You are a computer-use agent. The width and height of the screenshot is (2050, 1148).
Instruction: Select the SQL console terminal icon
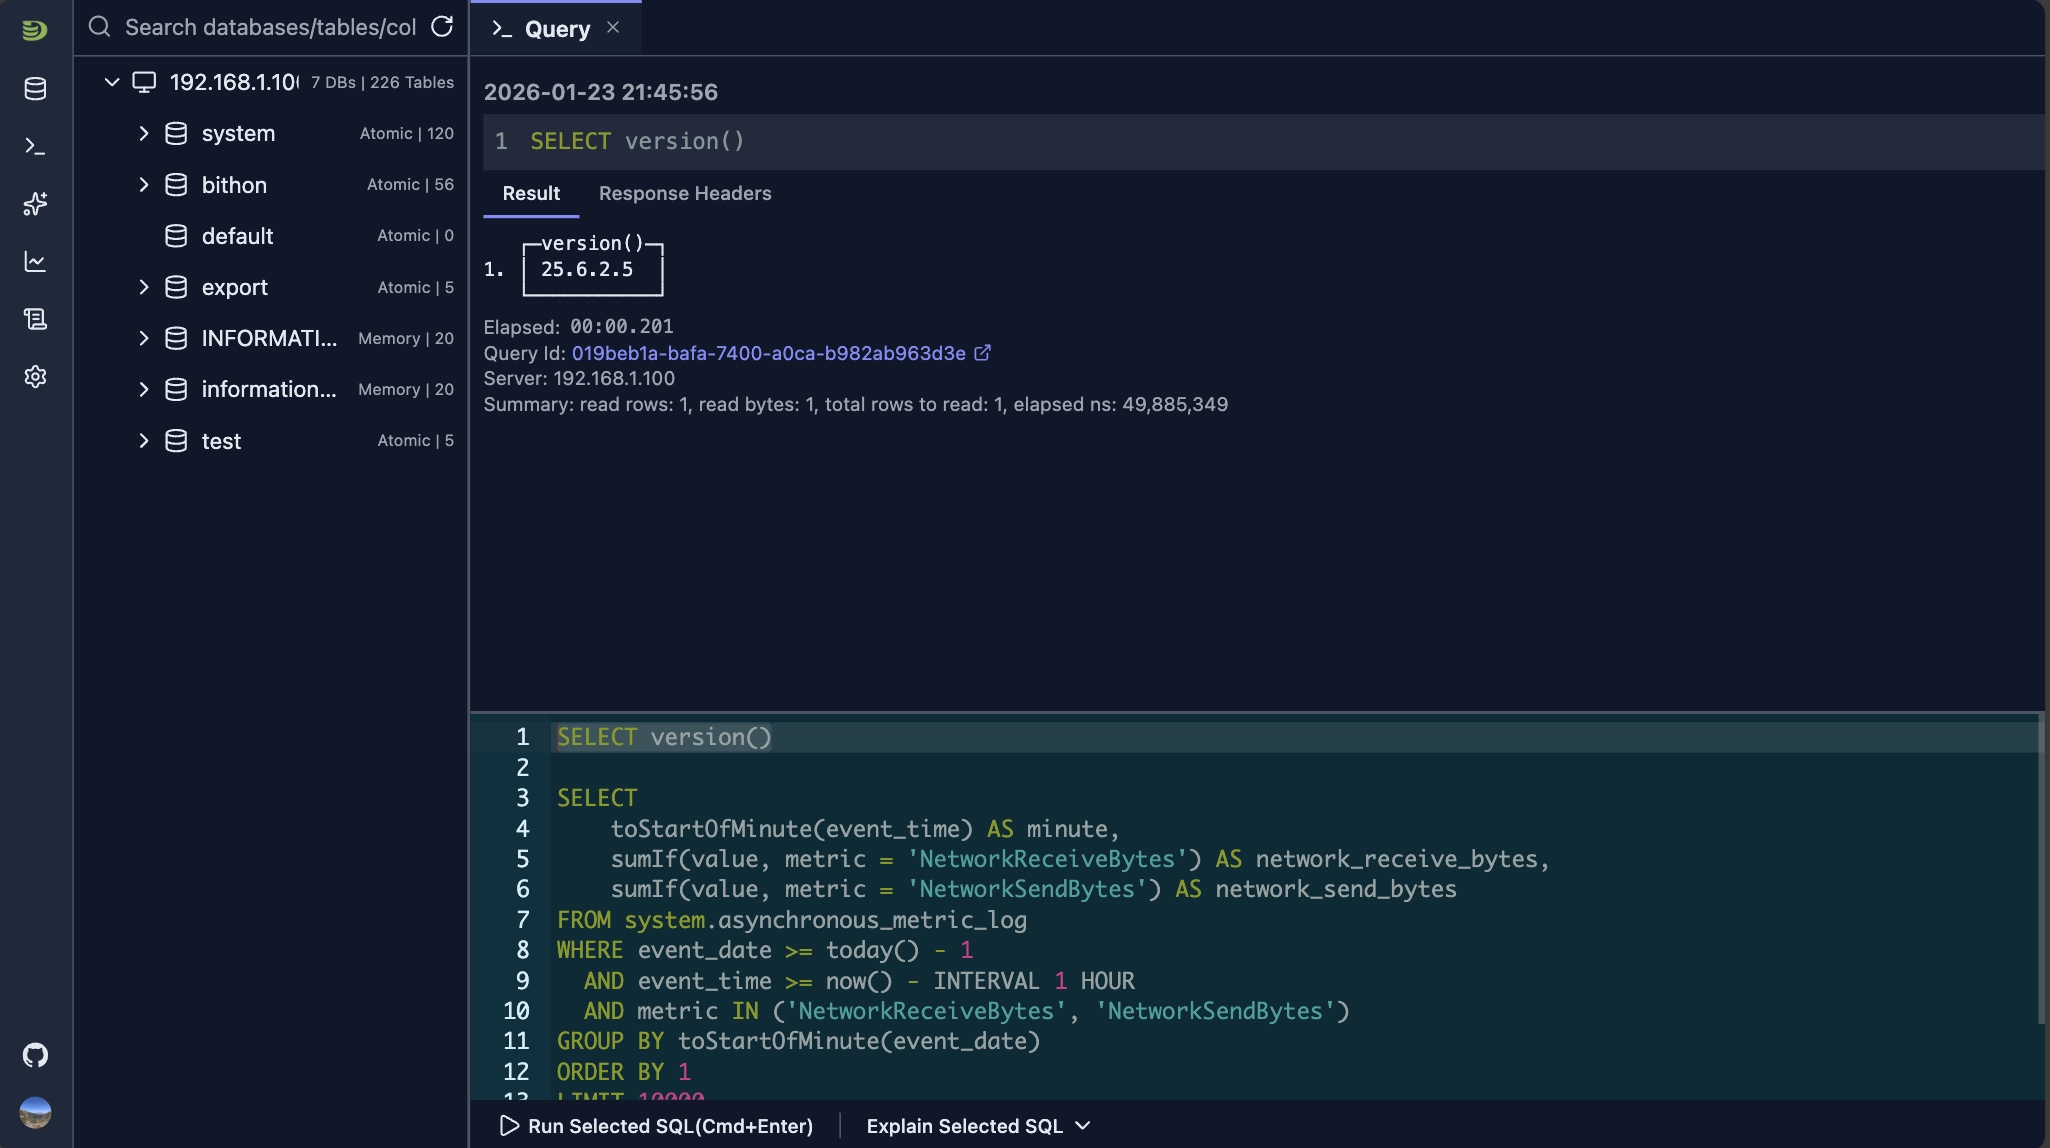(35, 146)
